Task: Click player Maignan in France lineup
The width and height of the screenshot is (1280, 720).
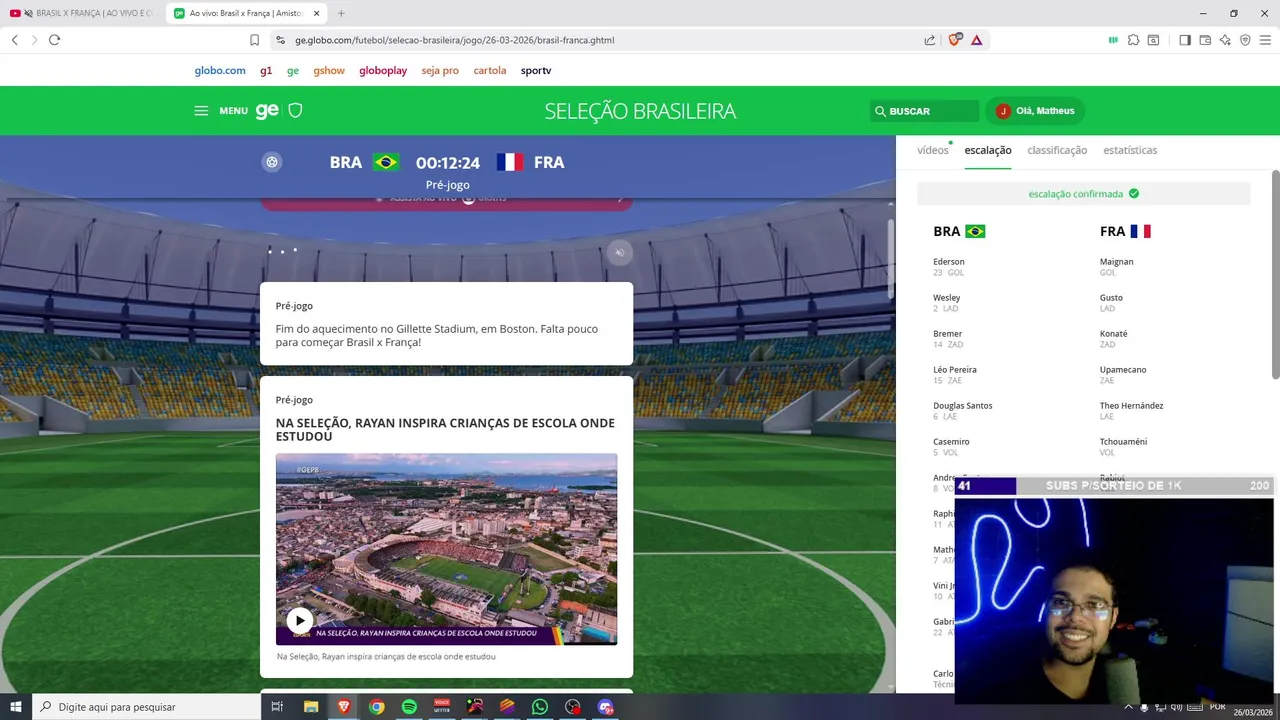Action: point(1117,262)
